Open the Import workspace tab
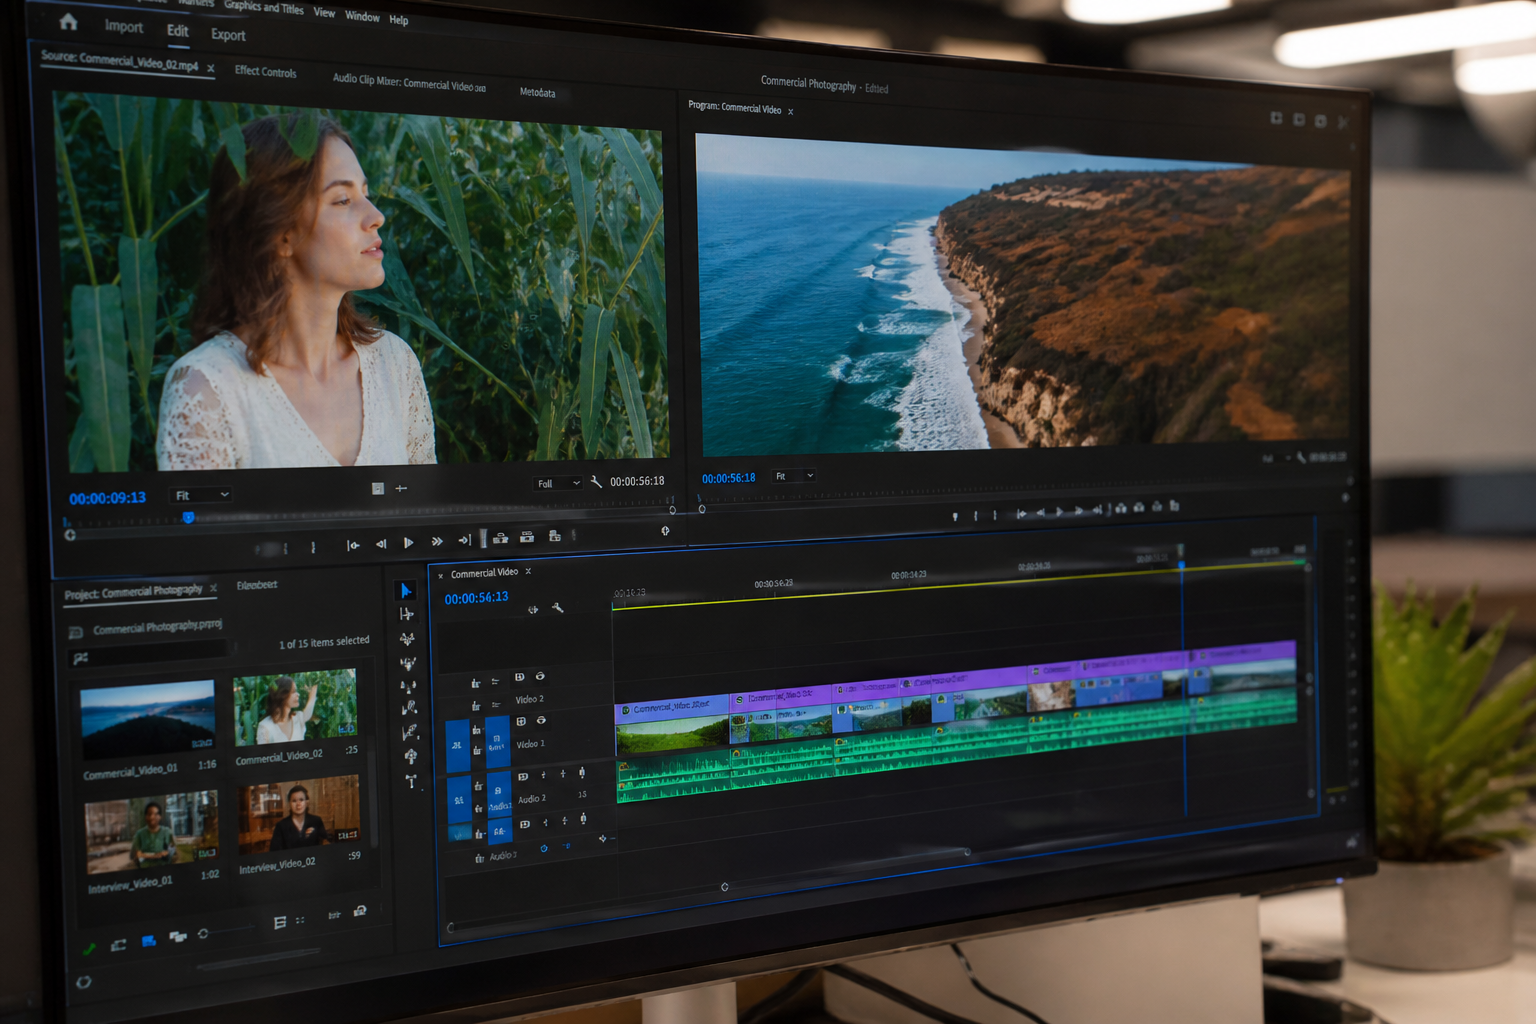The height and width of the screenshot is (1024, 1536). click(x=124, y=27)
